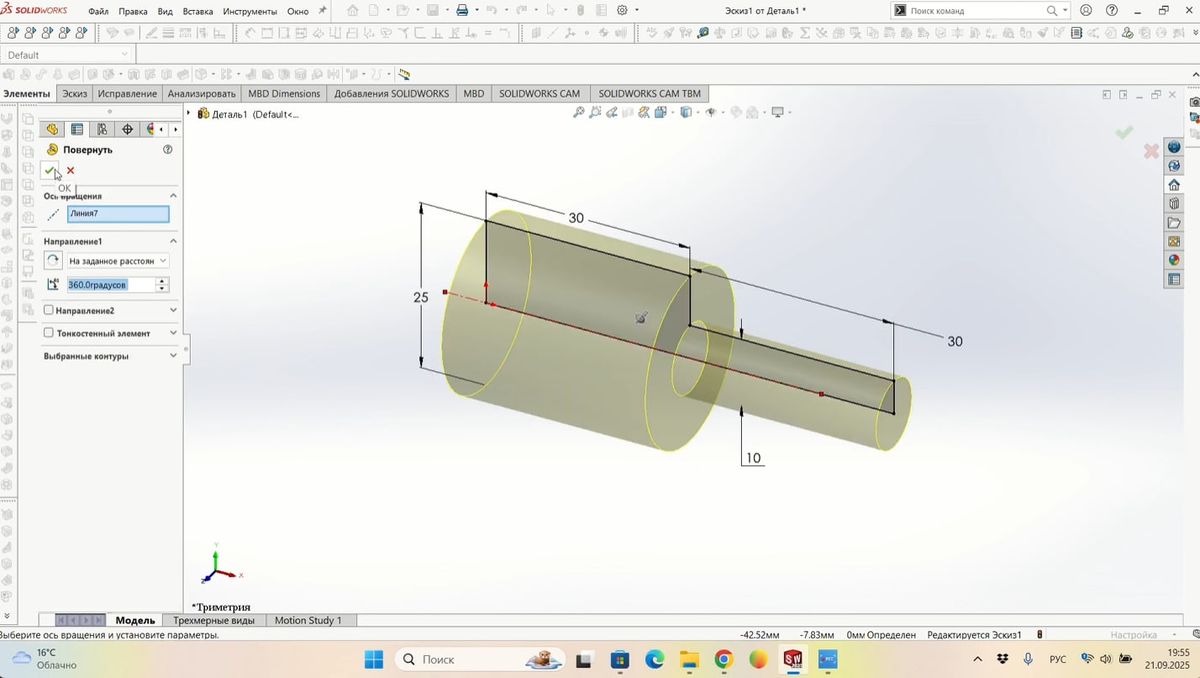Click the Display Style cube icon
Viewport: 1200px width, 678px height.
tap(686, 113)
